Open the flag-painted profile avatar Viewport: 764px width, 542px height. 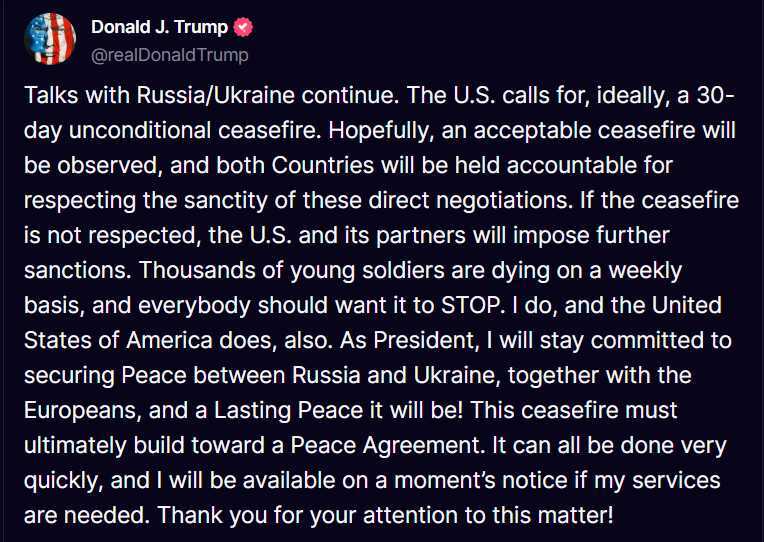point(50,39)
